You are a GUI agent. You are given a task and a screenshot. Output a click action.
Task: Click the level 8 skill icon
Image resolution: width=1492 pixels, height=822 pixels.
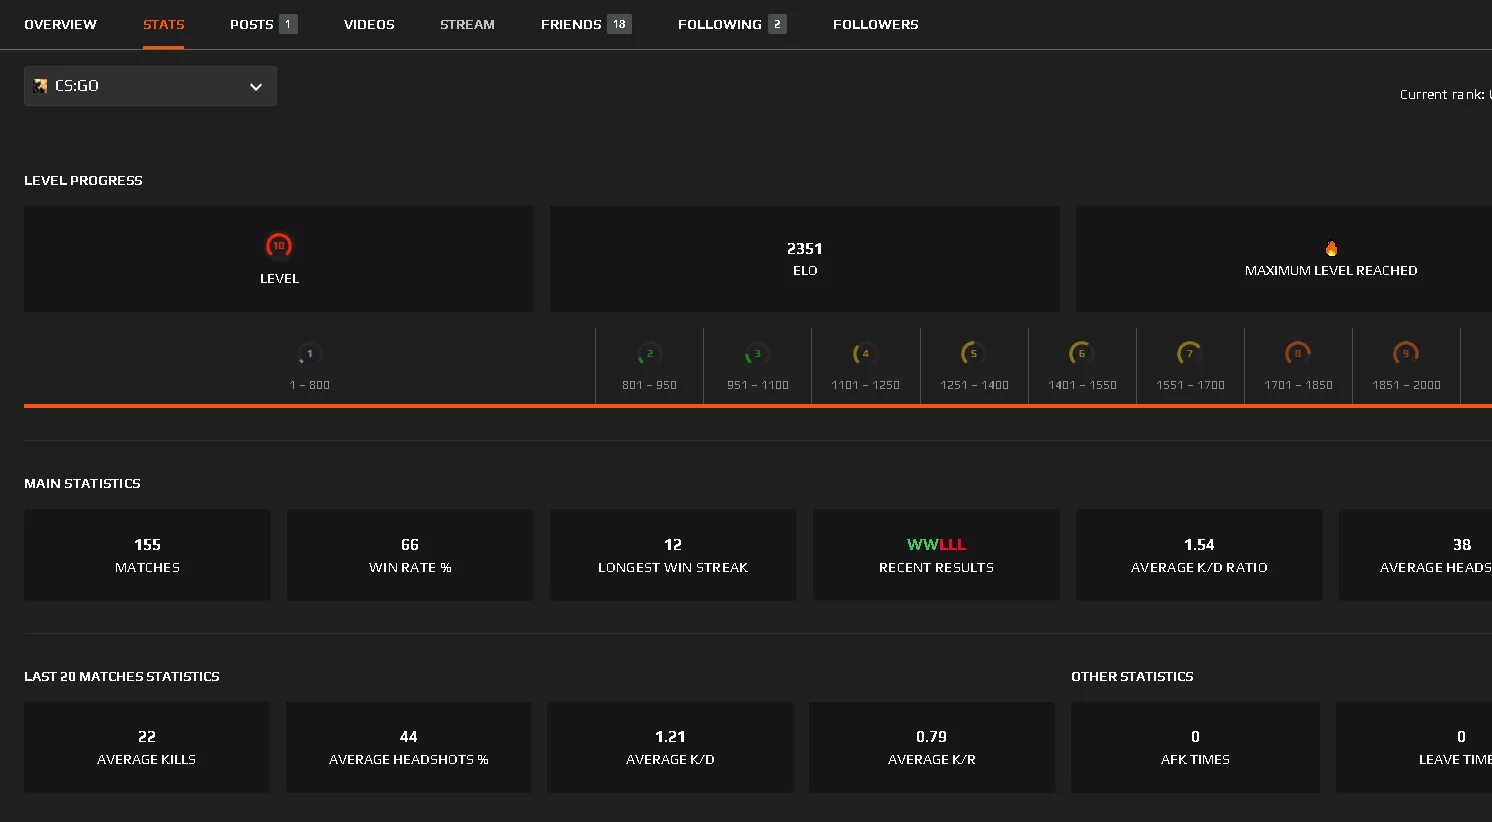[x=1297, y=354]
